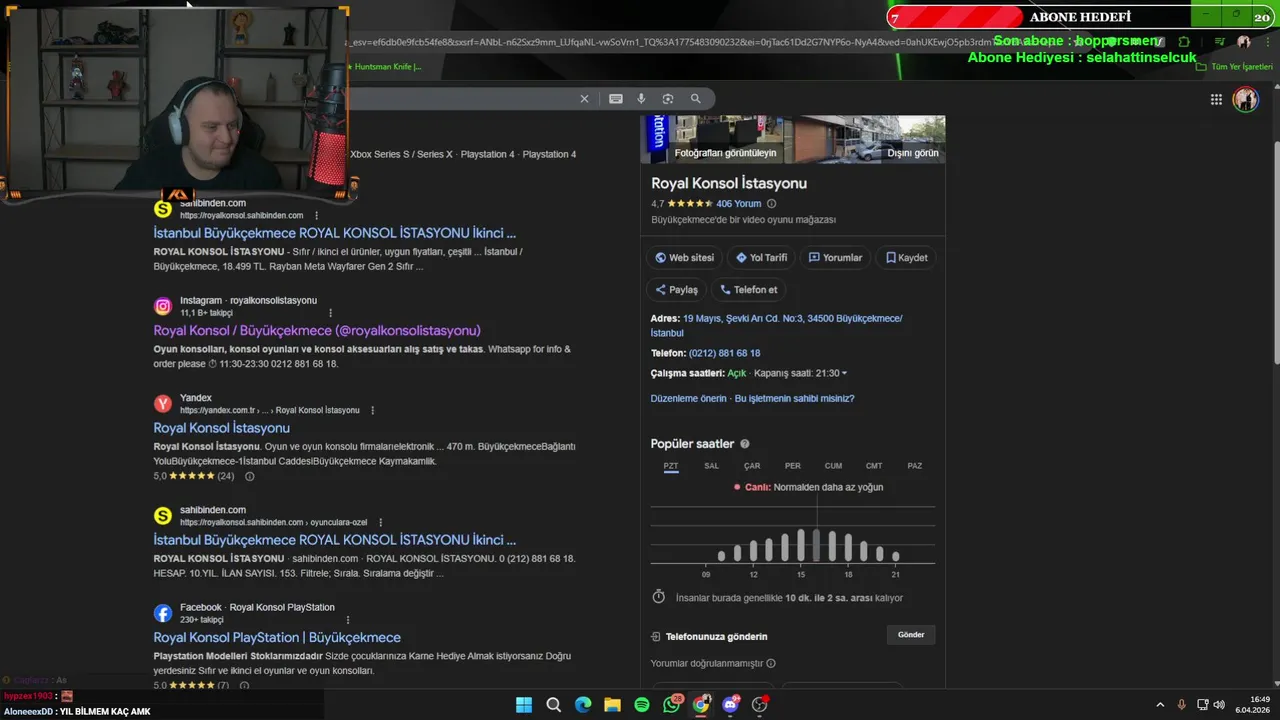The height and width of the screenshot is (720, 1280).
Task: Show hidden system tray icons
Action: pos(1160,705)
